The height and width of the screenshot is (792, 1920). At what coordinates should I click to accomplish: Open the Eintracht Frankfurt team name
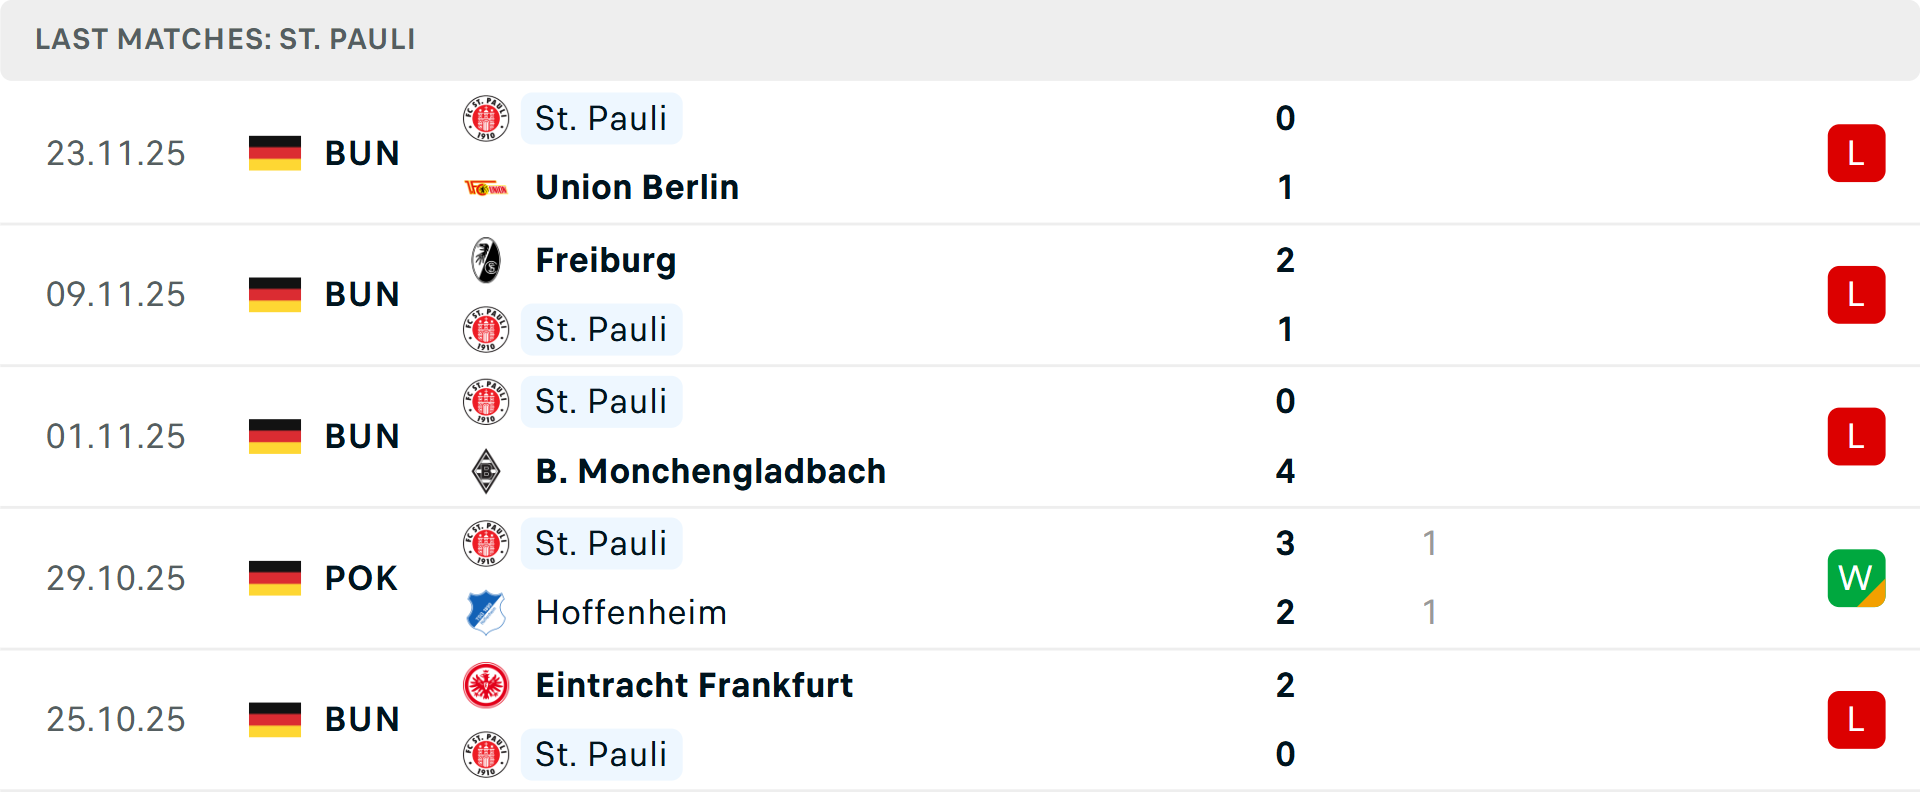(x=694, y=686)
